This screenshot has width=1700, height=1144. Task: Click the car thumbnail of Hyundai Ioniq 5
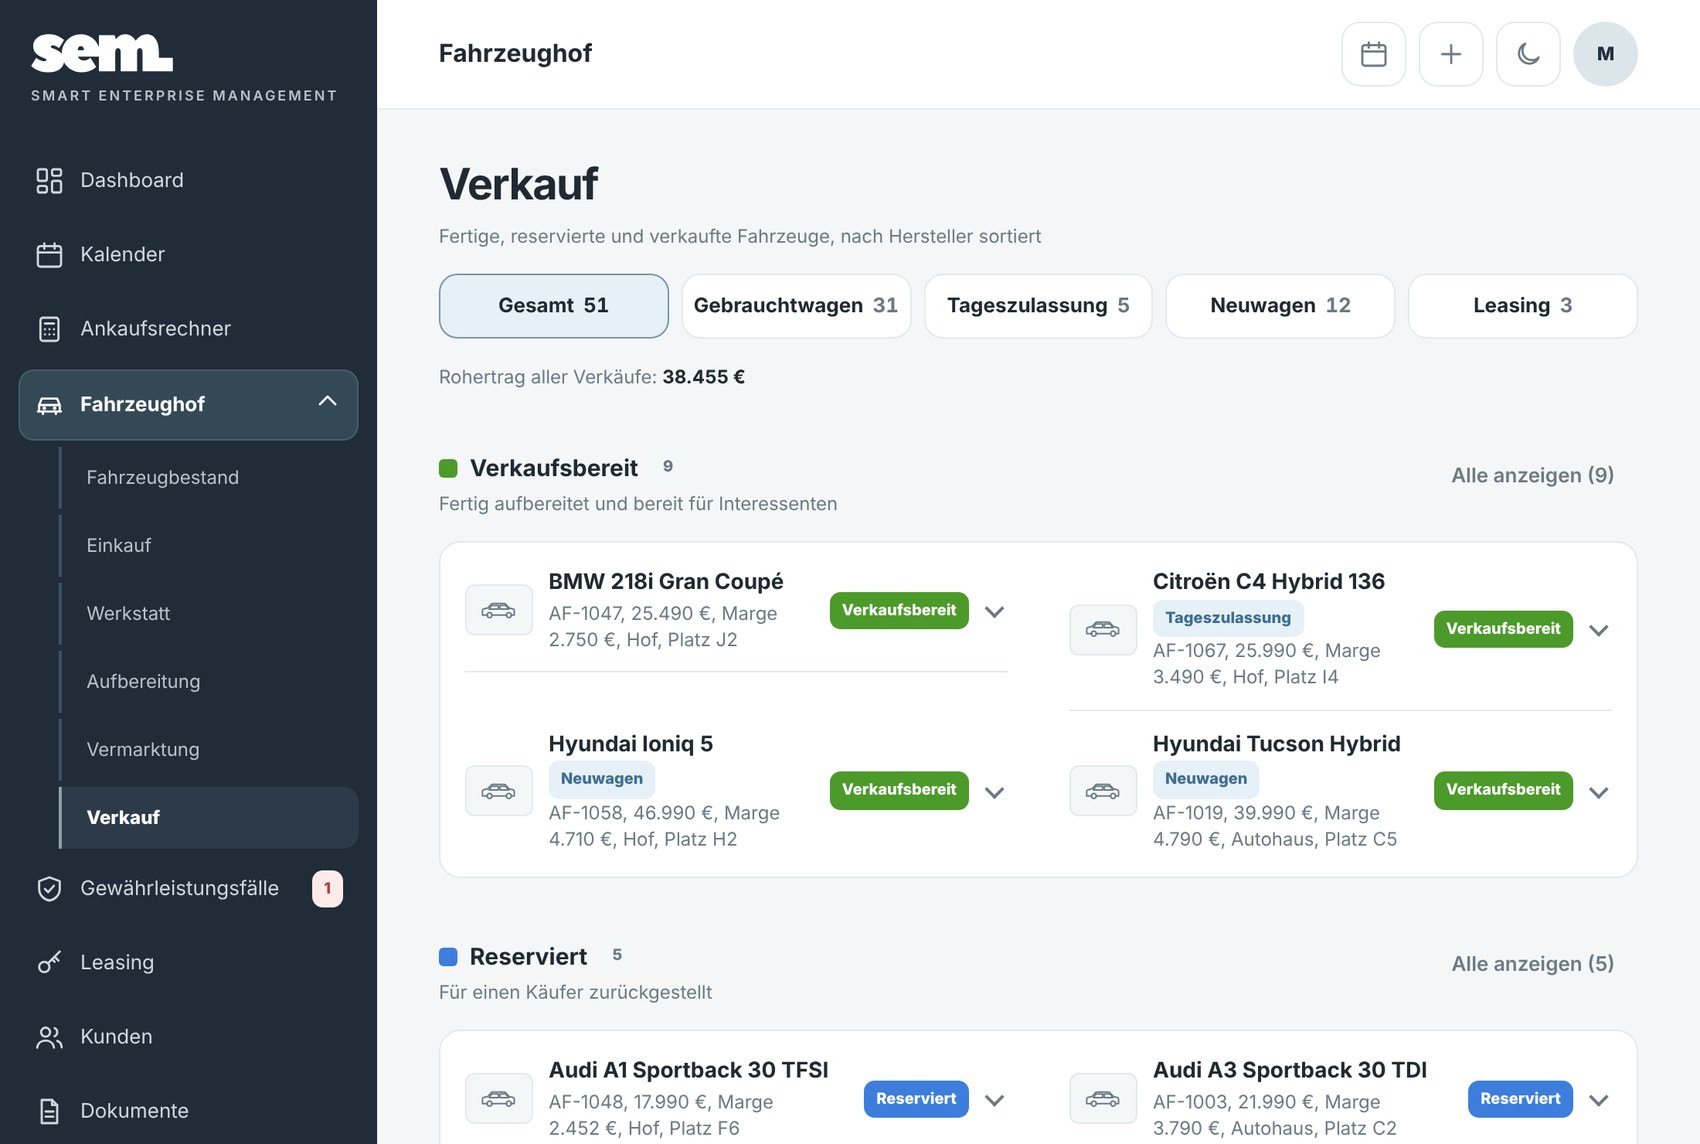click(x=498, y=791)
